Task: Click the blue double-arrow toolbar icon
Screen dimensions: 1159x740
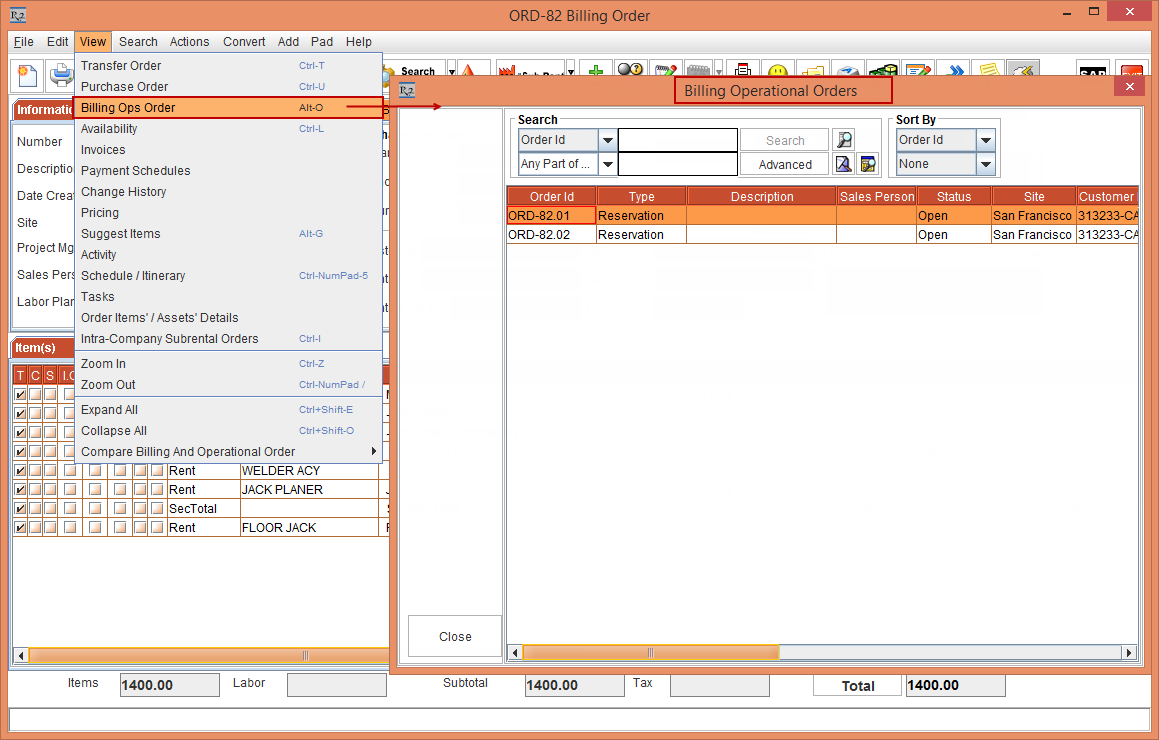Action: click(955, 73)
